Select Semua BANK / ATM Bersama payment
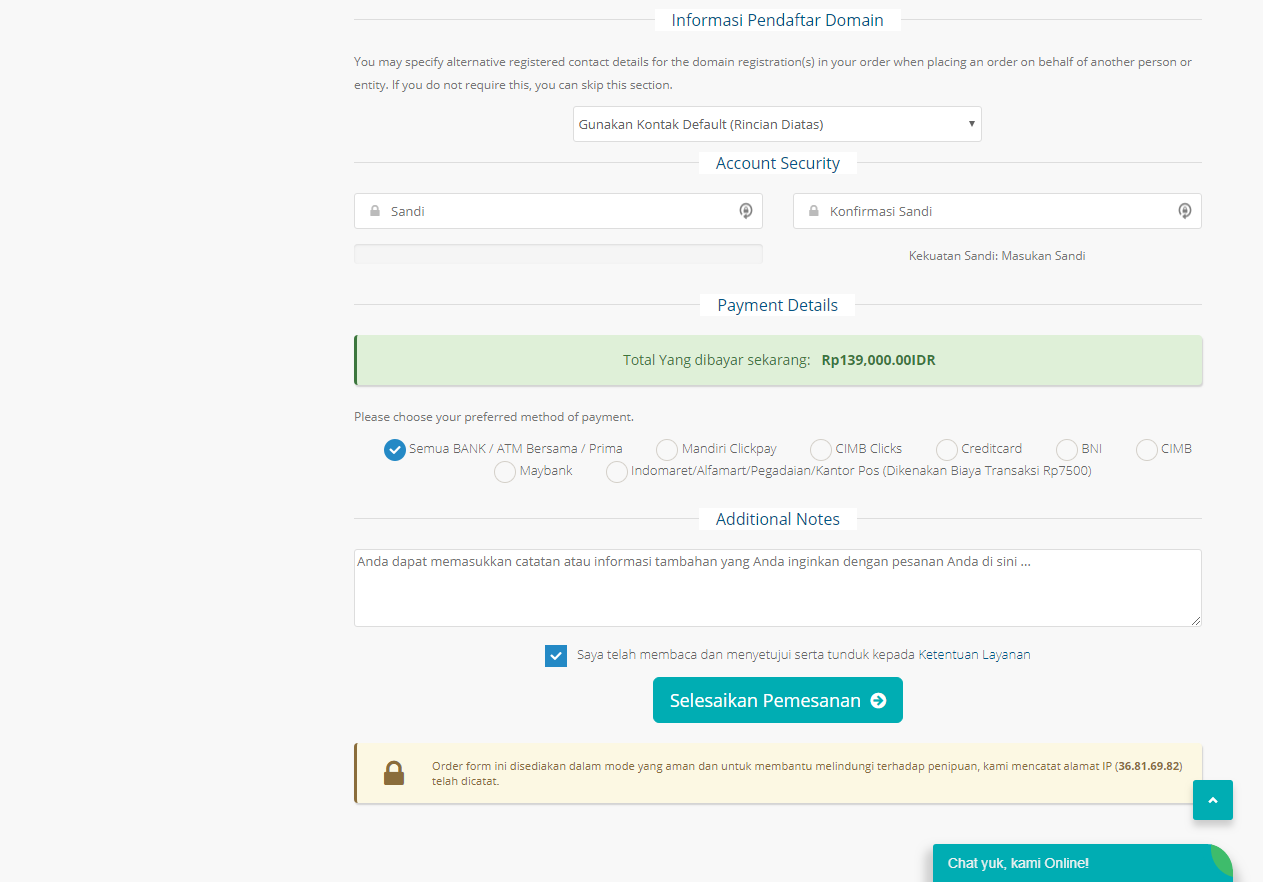 click(x=395, y=450)
